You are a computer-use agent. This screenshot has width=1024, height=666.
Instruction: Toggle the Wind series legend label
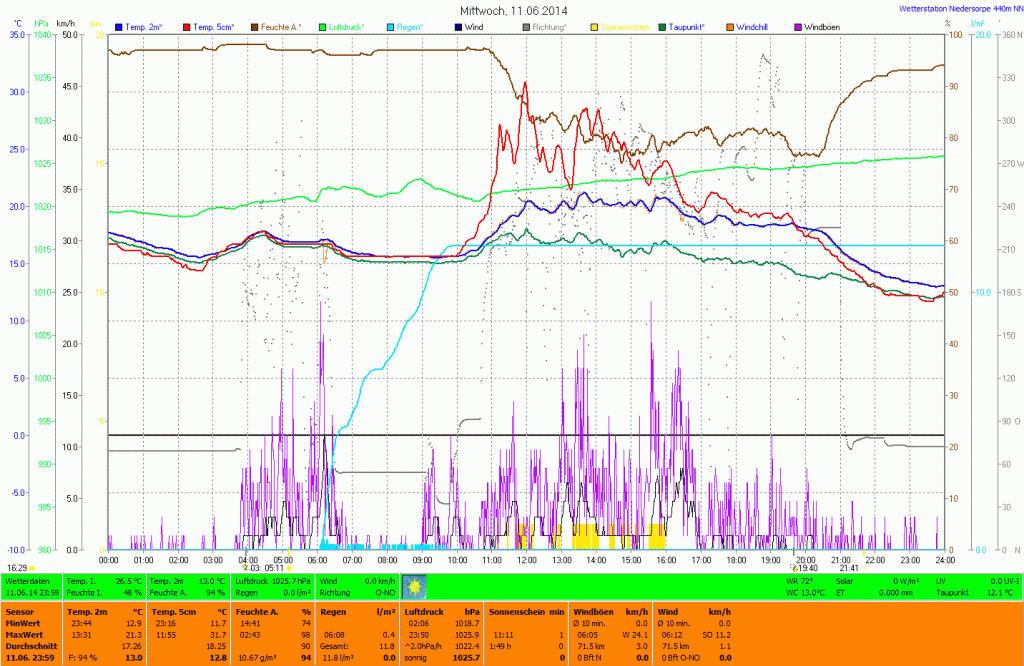[x=479, y=26]
